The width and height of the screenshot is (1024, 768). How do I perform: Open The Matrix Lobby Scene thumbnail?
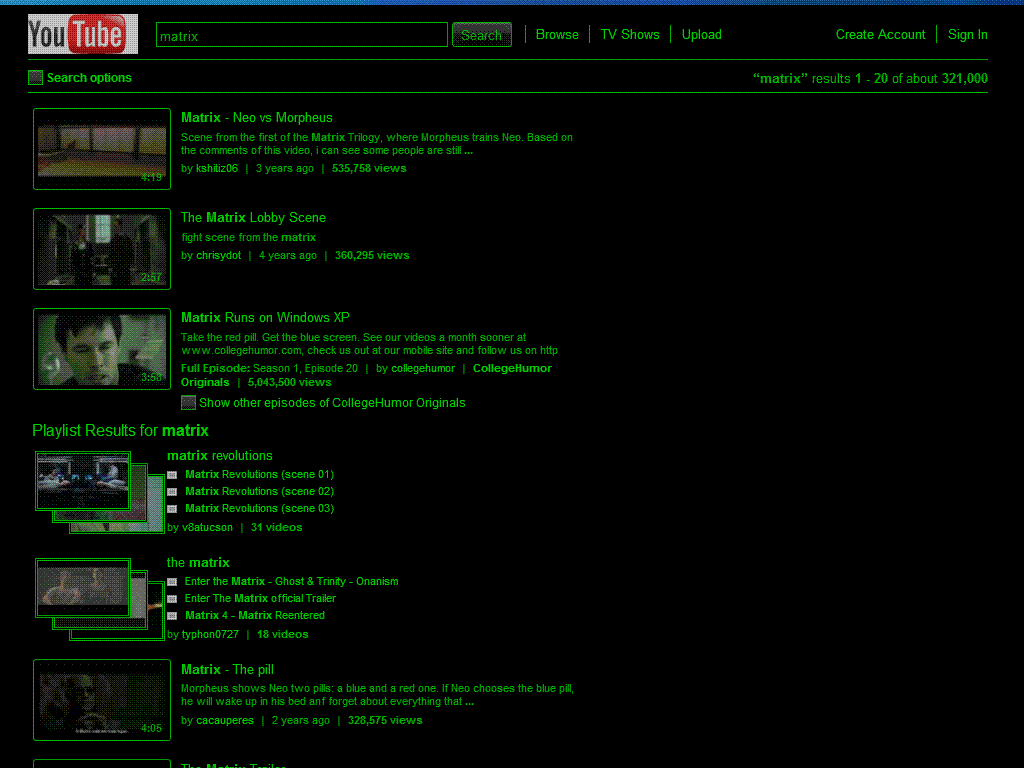[102, 249]
